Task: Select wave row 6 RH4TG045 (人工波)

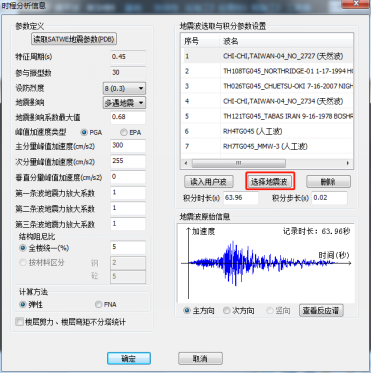Action: [x=267, y=131]
